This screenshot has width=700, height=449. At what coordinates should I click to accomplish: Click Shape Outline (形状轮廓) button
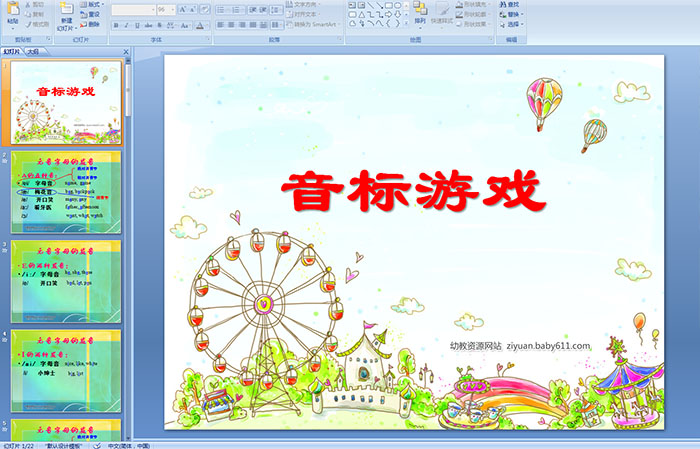click(x=473, y=14)
